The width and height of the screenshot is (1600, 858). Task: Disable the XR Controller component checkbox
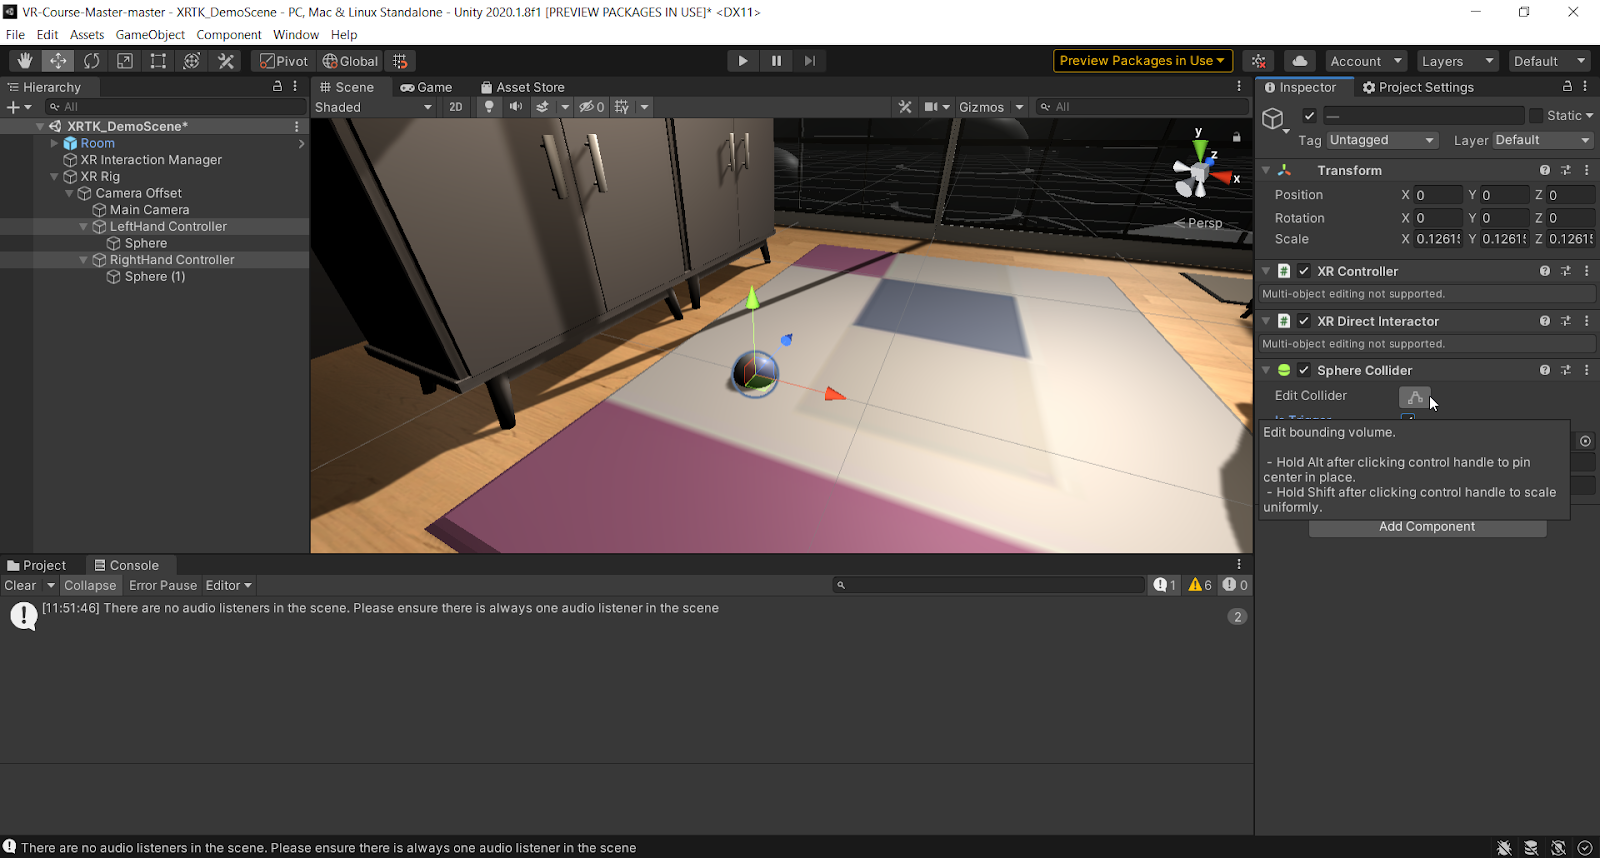(1304, 271)
